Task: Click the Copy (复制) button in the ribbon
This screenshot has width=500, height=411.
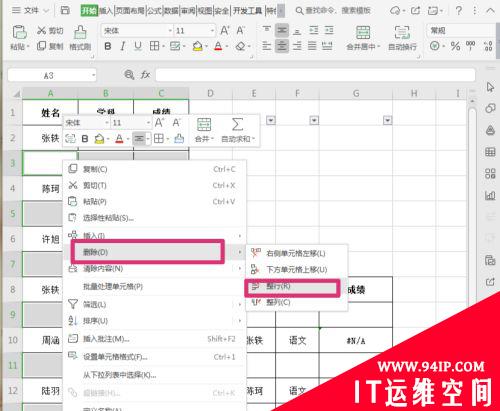Action: 50,46
